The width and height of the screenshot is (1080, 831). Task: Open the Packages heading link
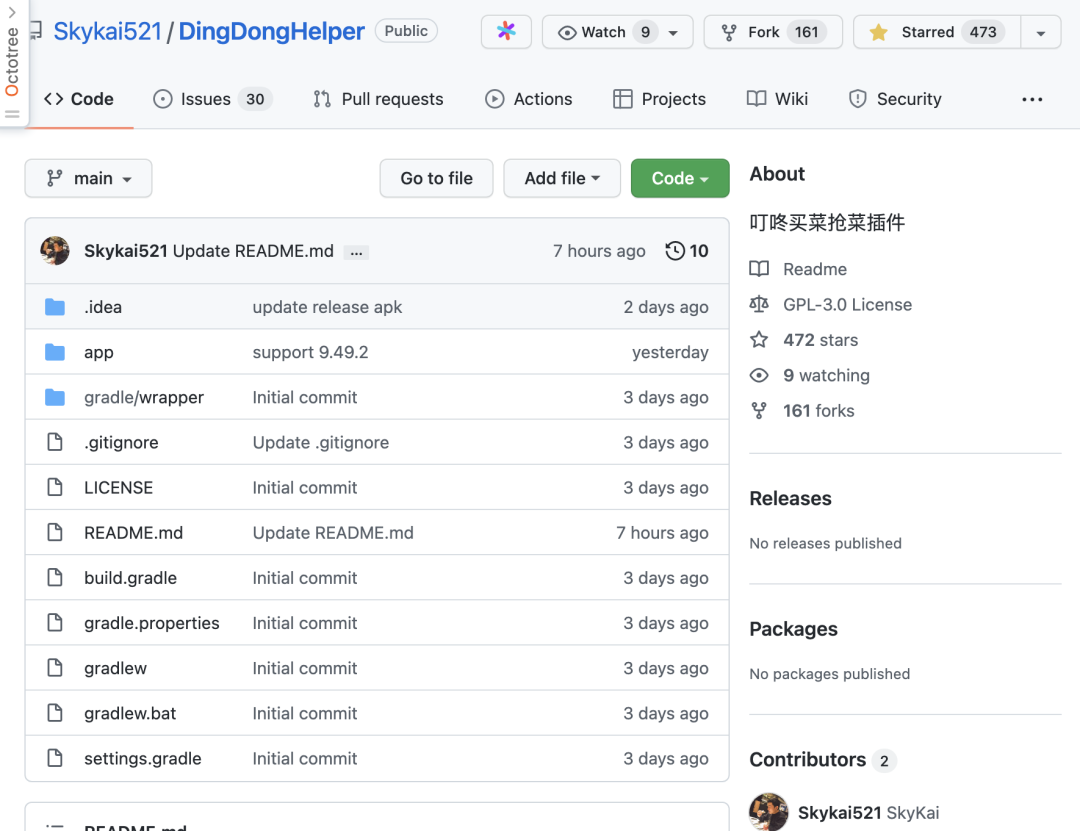793,628
